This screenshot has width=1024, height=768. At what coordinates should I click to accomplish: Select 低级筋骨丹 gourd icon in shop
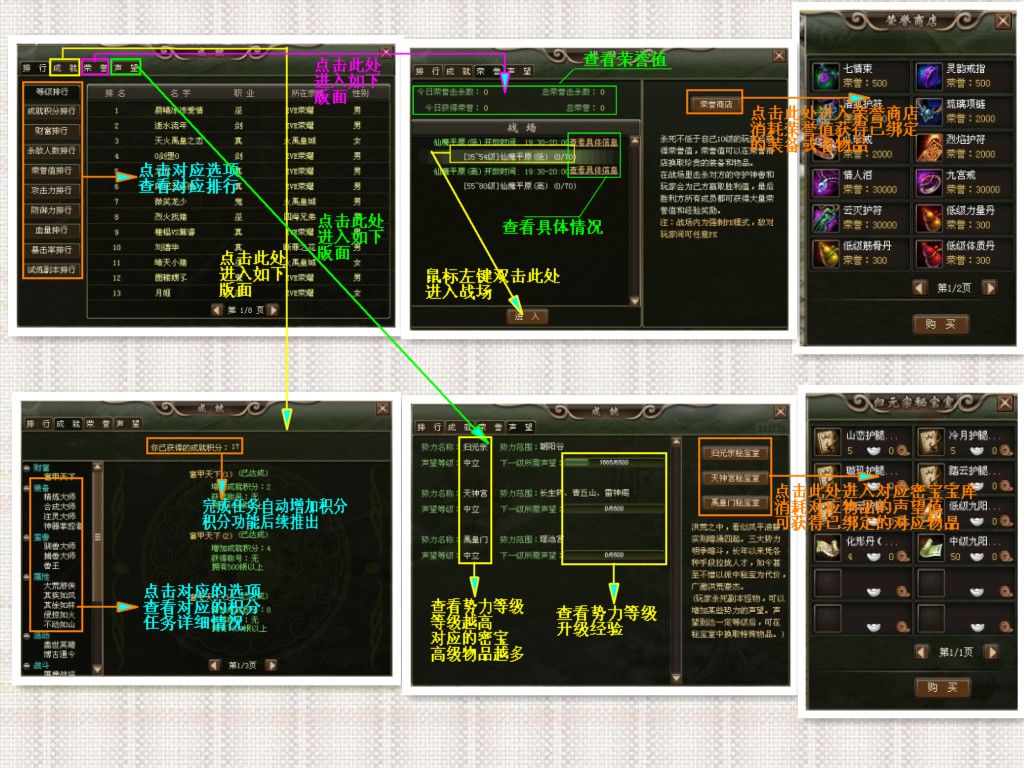(x=825, y=254)
